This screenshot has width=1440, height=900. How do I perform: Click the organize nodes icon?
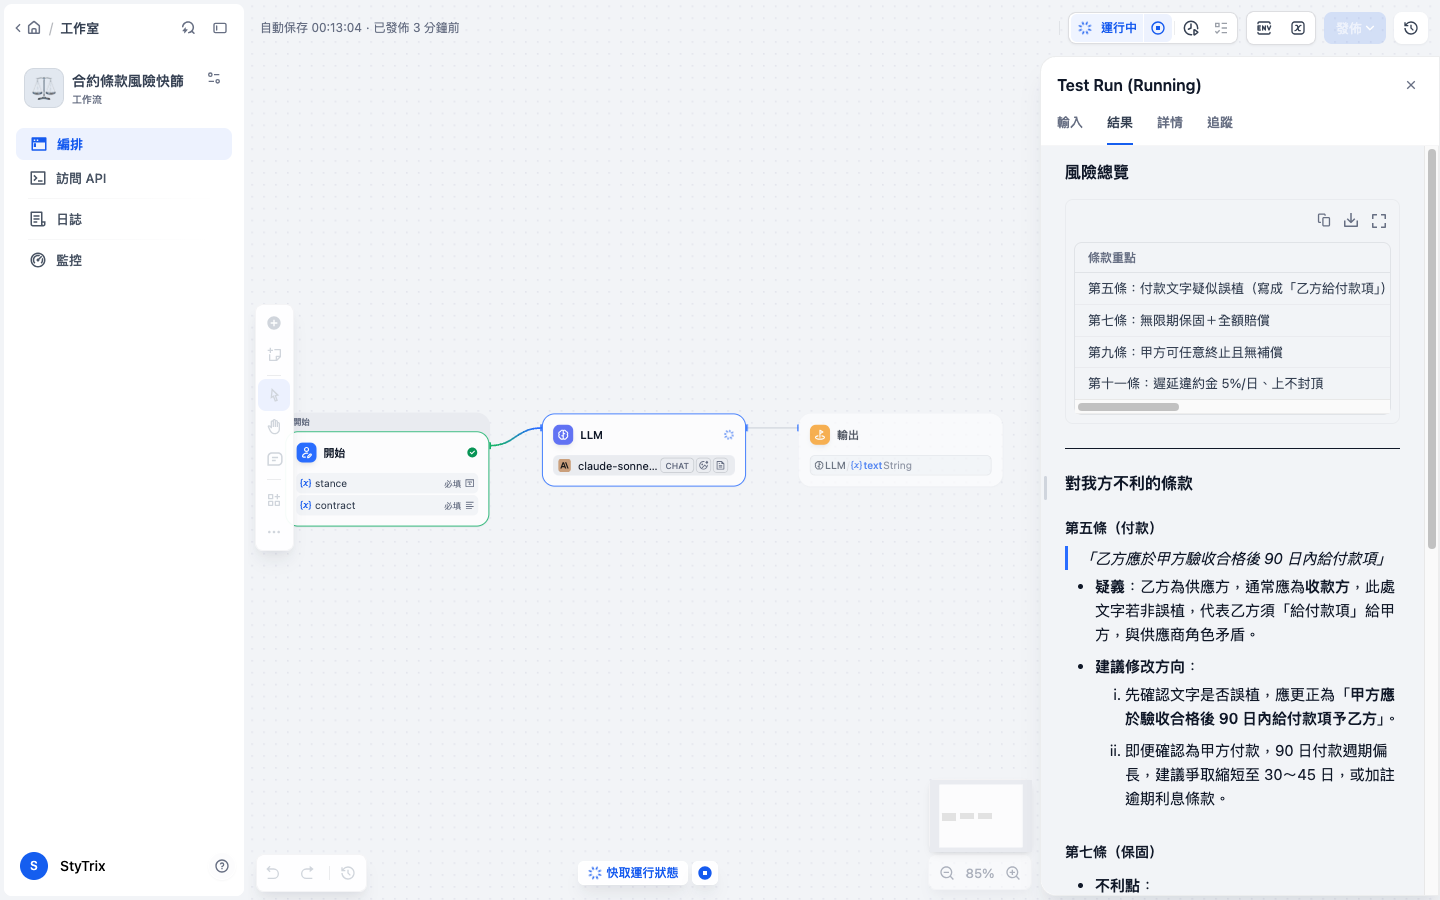pyautogui.click(x=274, y=500)
